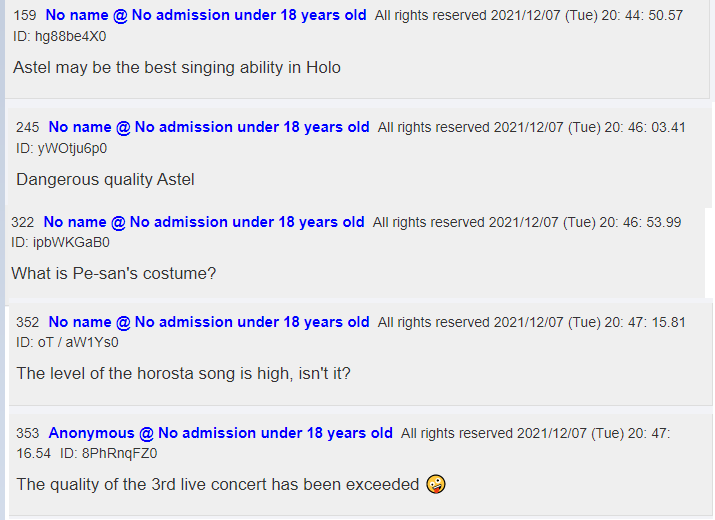
Task: Click the goofy face emoji in post 353
Action: (436, 484)
